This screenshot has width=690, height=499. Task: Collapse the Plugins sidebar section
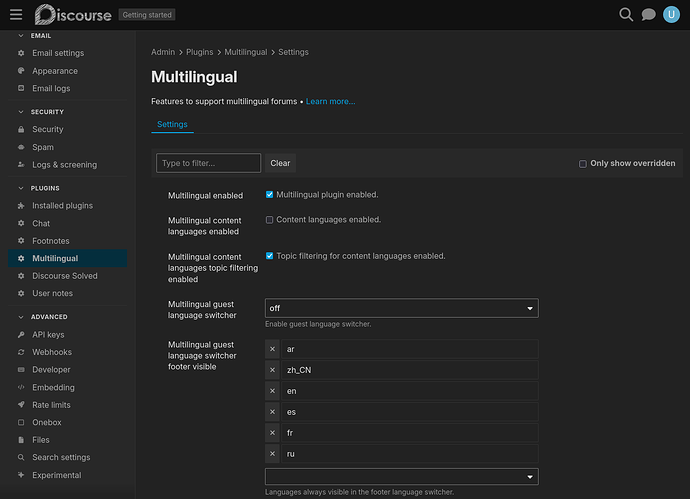[21, 188]
